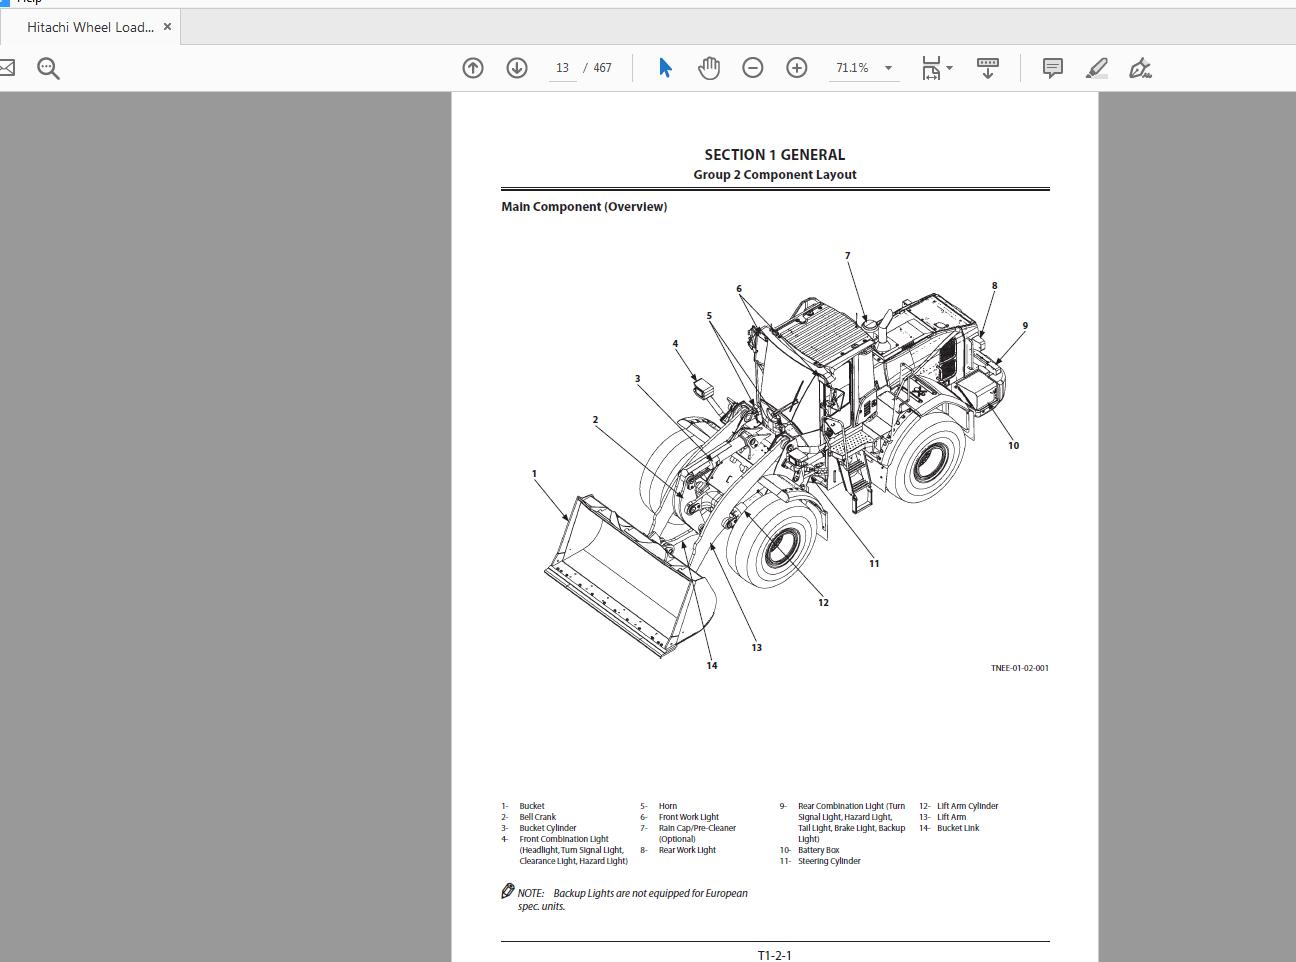Click the Main Component (Overview) heading

click(584, 207)
